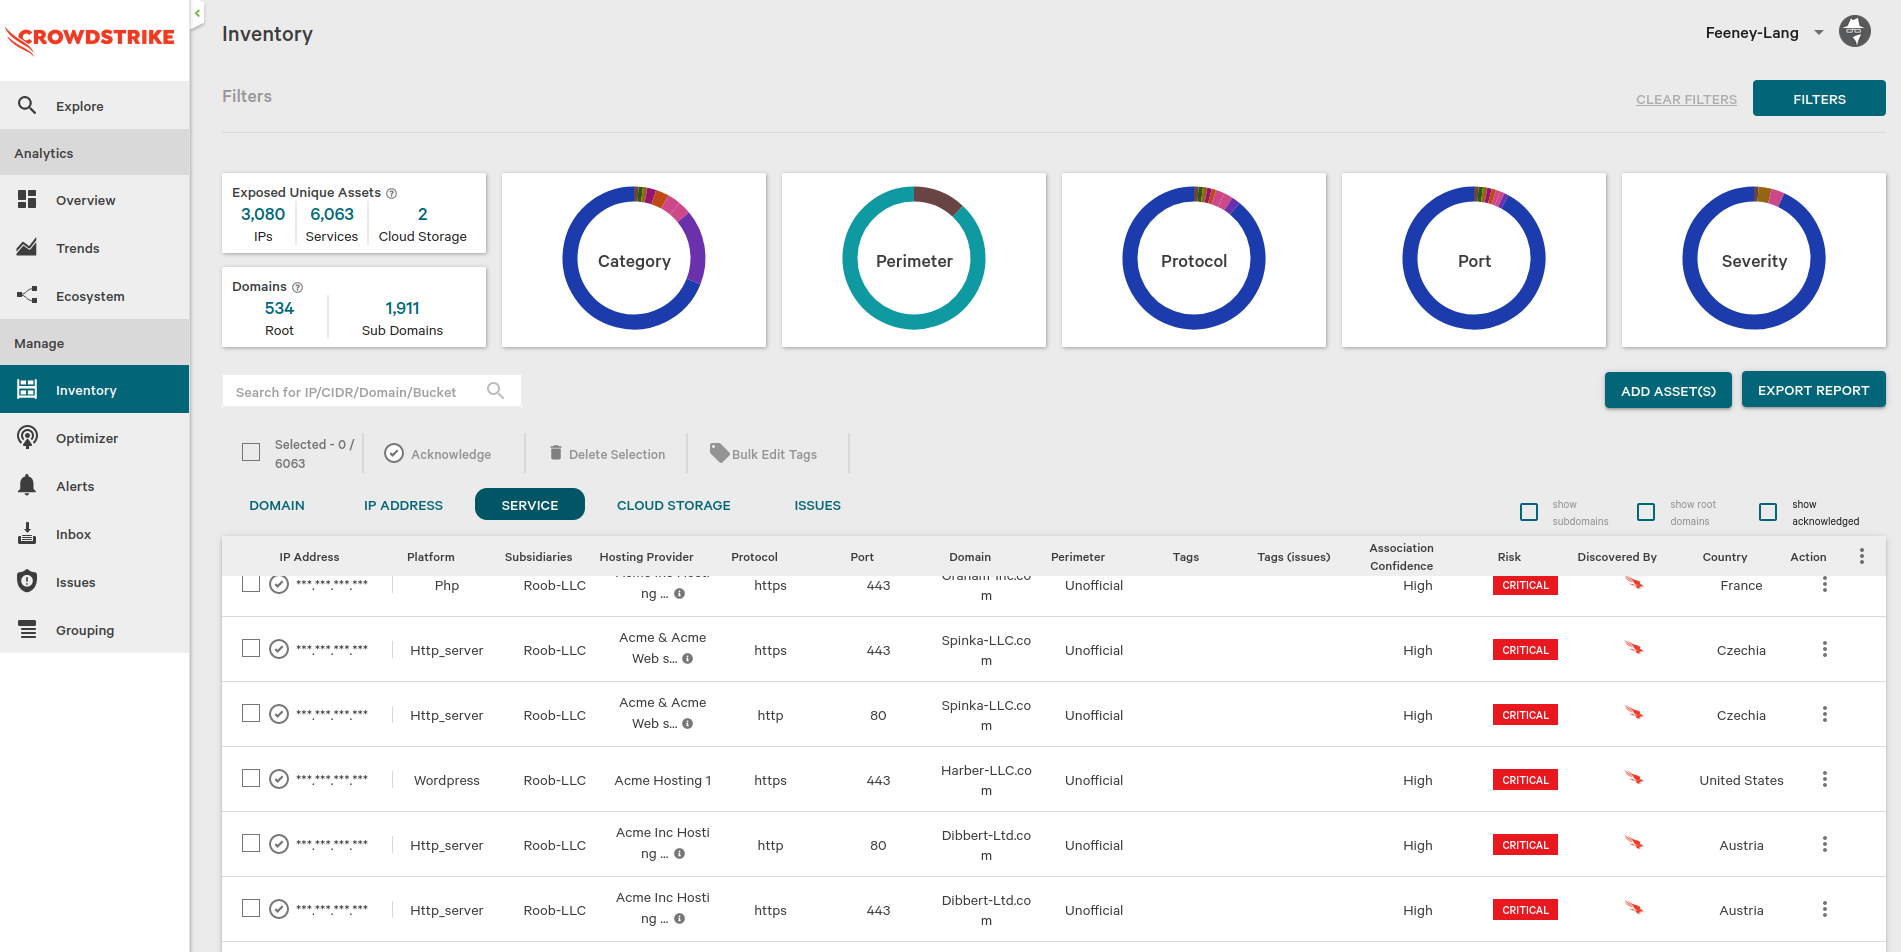Select the SERVICE tab
Screen dimensions: 1901x952
pos(530,505)
